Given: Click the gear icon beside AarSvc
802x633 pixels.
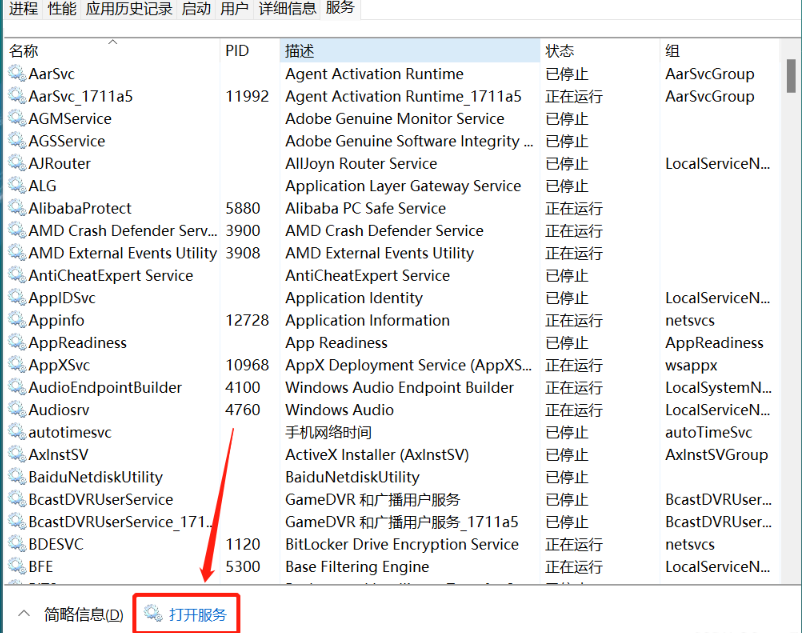Looking at the screenshot, I should tap(17, 74).
